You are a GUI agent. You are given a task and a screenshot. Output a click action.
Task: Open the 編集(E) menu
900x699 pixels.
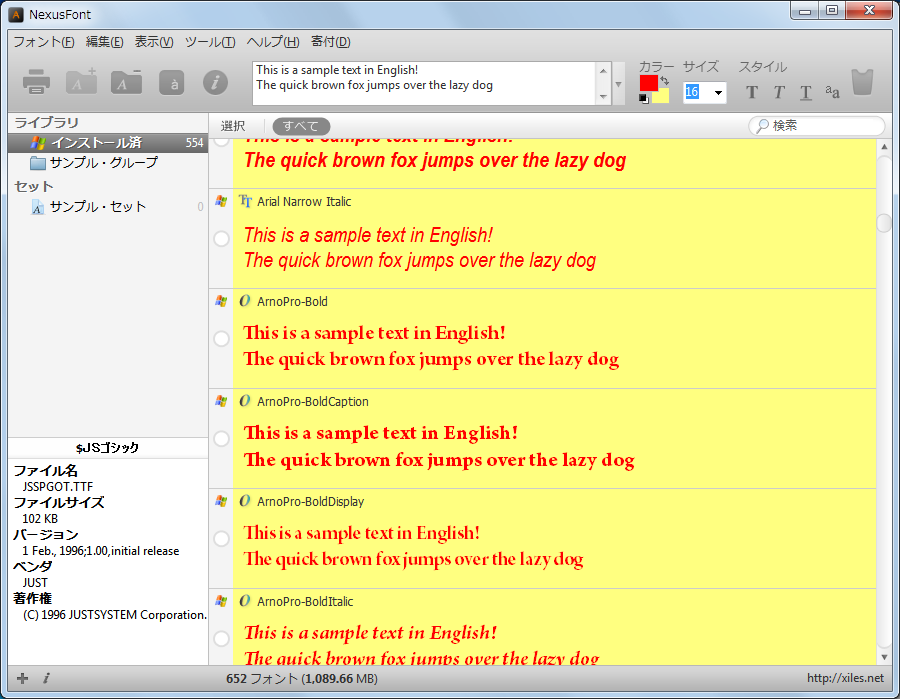tap(104, 42)
